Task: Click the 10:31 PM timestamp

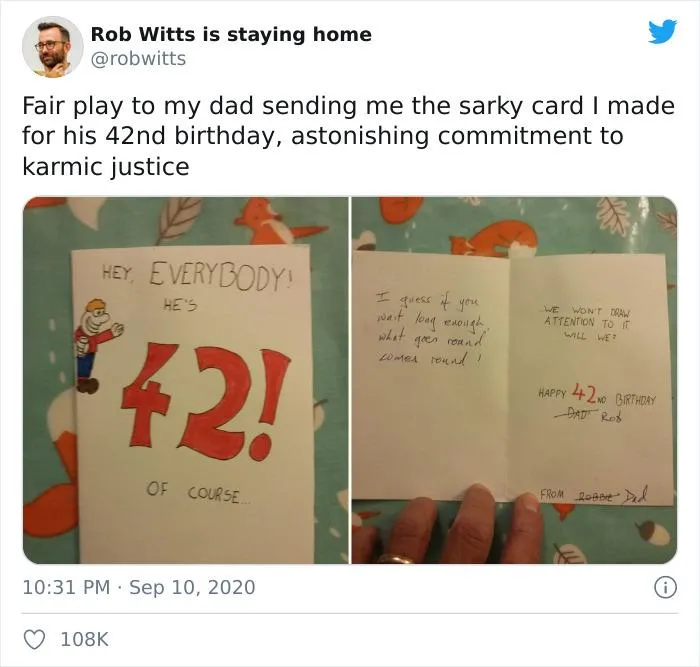Action: click(66, 587)
